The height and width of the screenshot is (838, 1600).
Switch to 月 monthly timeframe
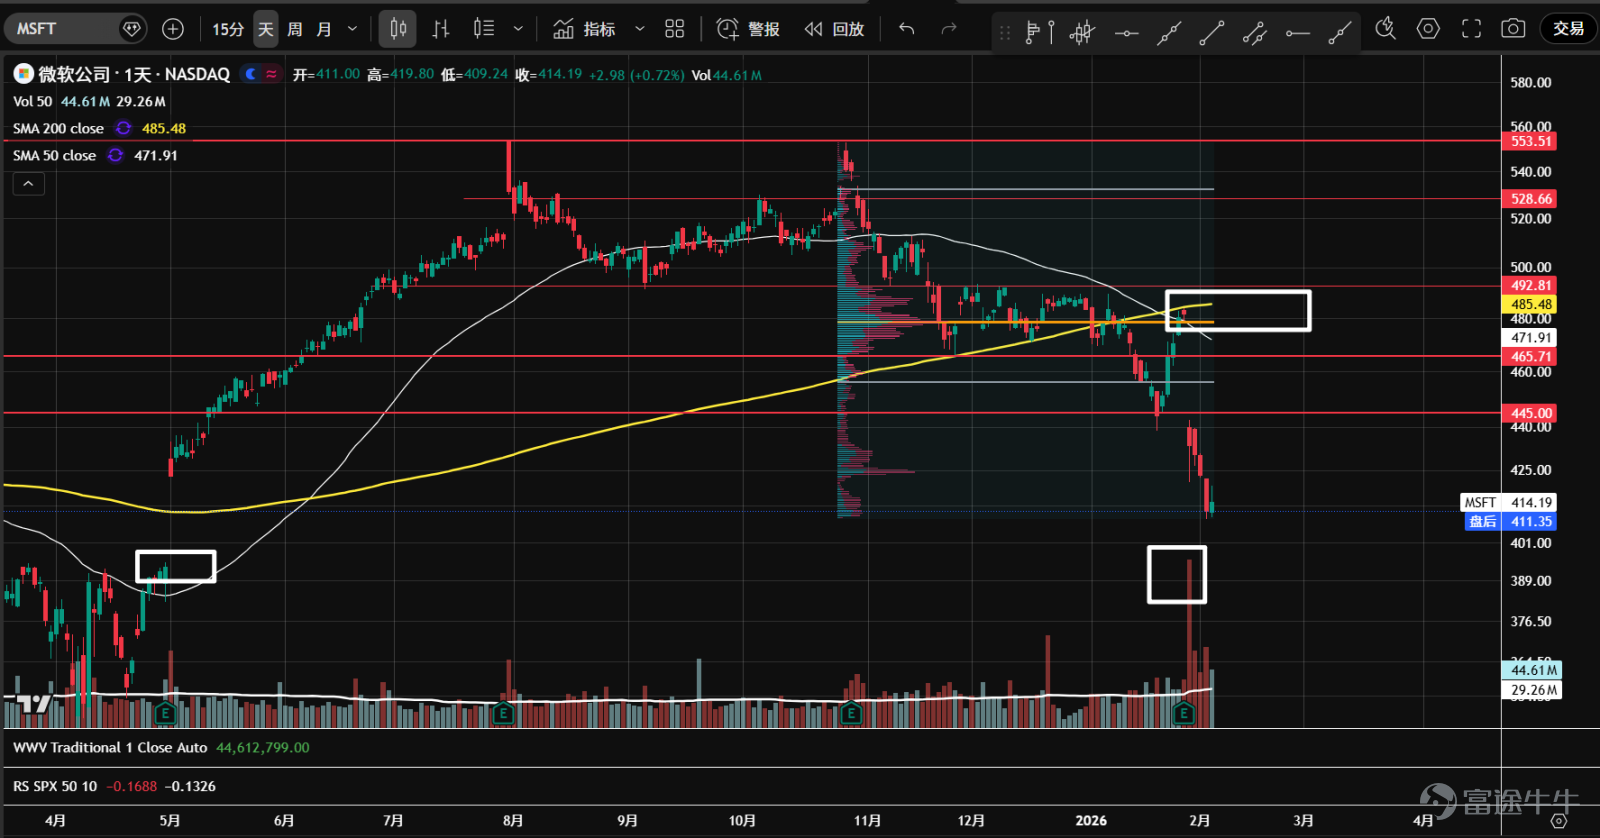(x=324, y=29)
